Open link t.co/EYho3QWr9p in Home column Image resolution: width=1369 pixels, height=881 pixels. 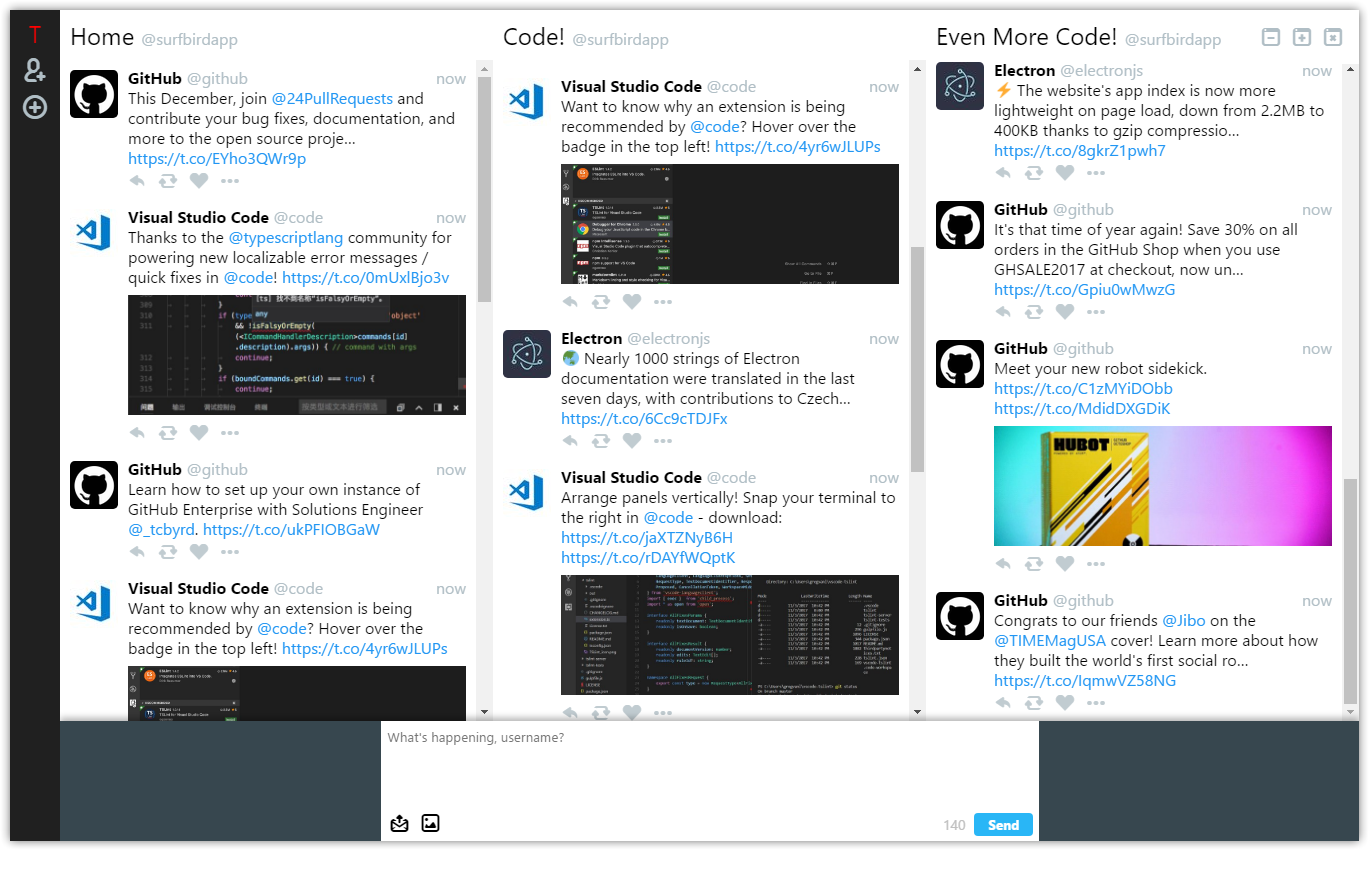217,159
